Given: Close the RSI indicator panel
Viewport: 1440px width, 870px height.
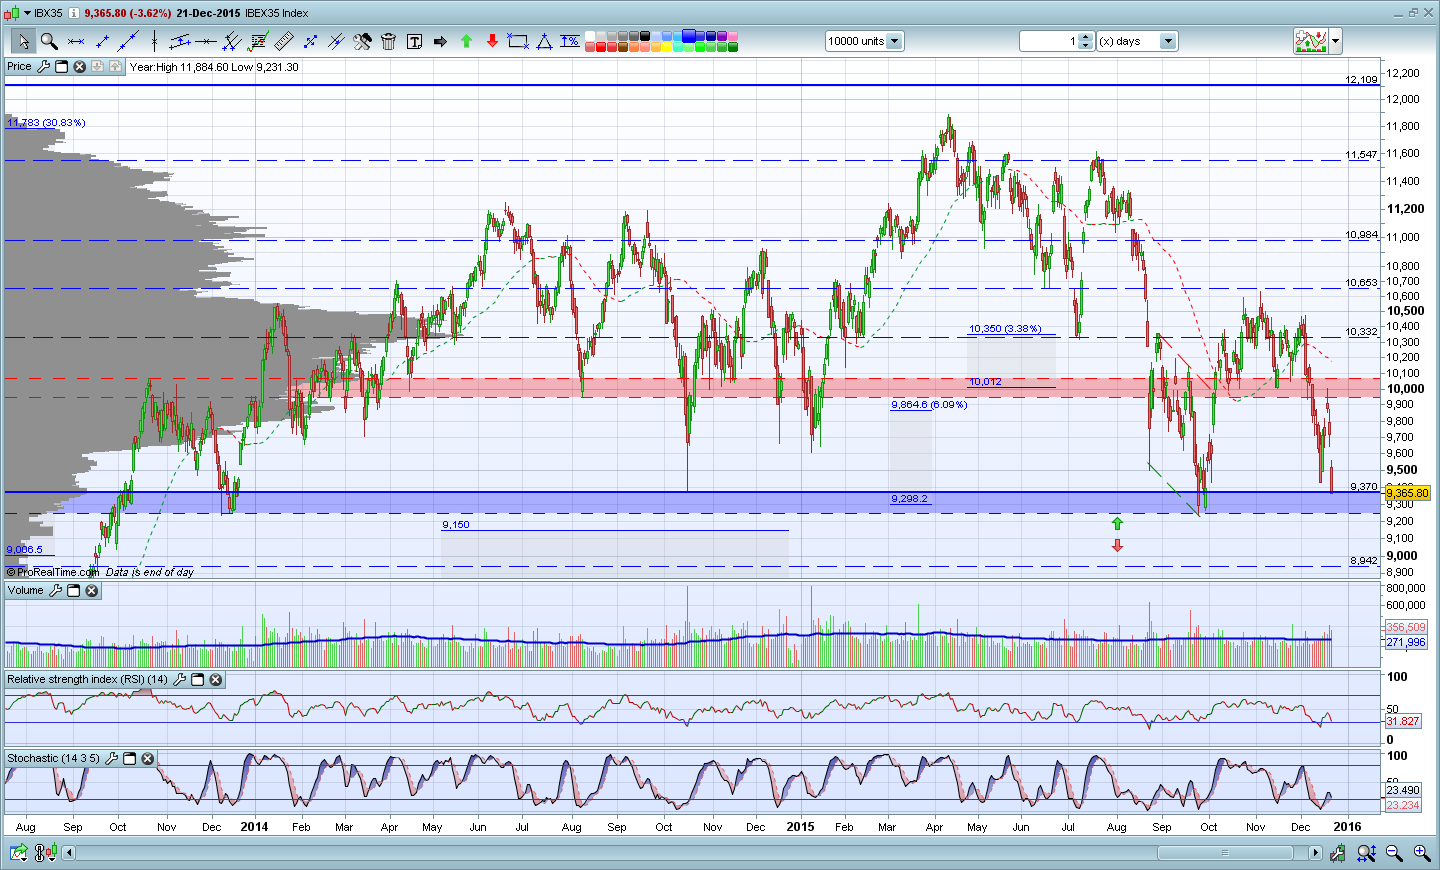Looking at the screenshot, I should tap(215, 680).
